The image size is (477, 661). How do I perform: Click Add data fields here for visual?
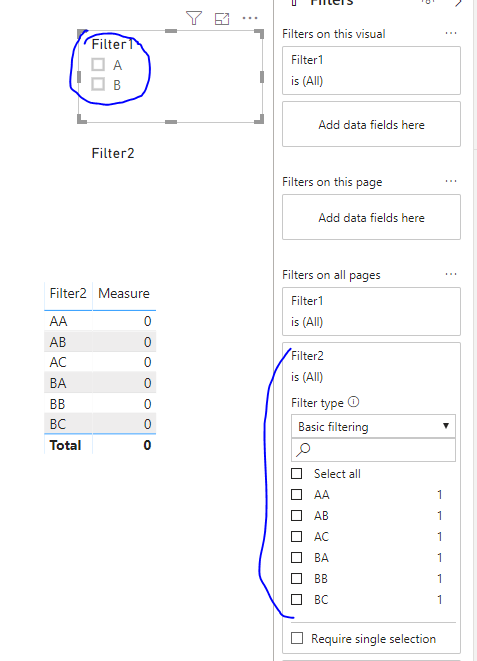pos(371,124)
